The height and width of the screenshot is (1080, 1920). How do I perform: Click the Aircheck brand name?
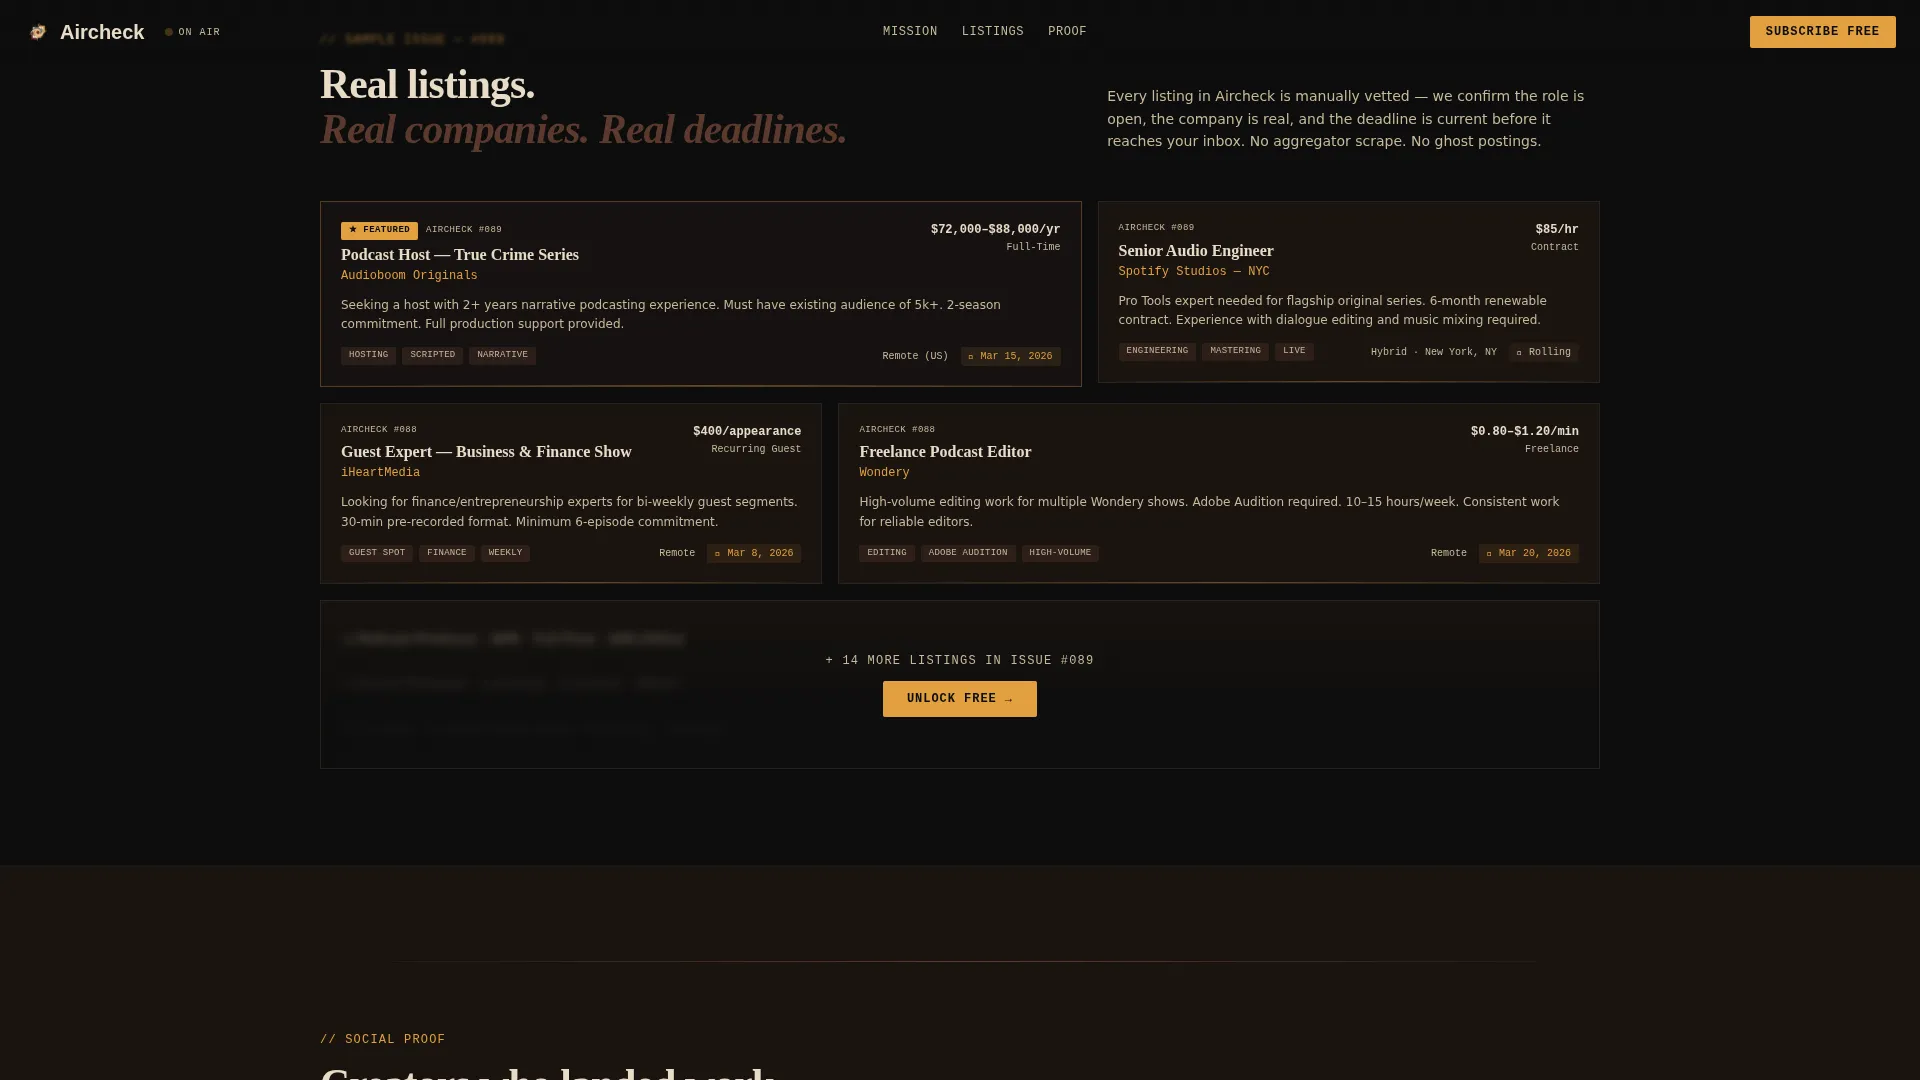102,32
